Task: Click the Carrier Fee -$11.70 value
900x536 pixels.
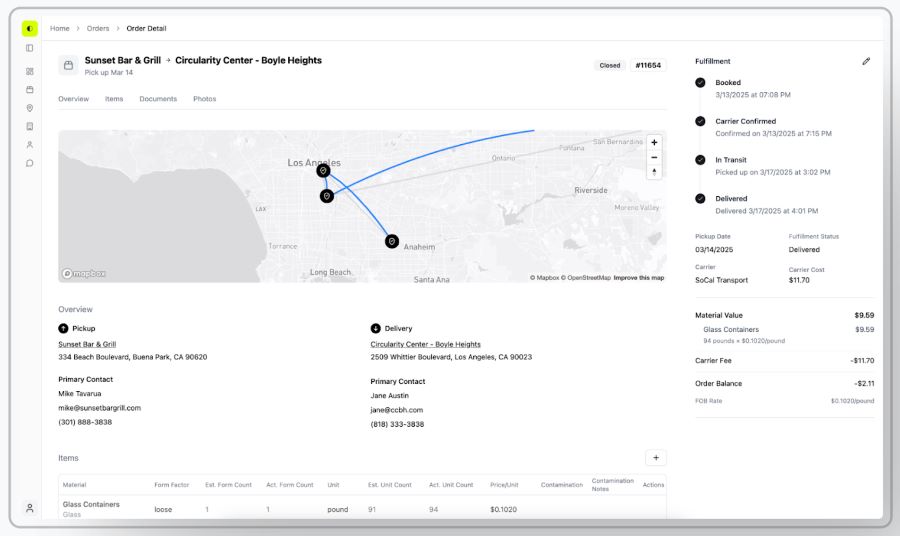Action: coord(862,360)
